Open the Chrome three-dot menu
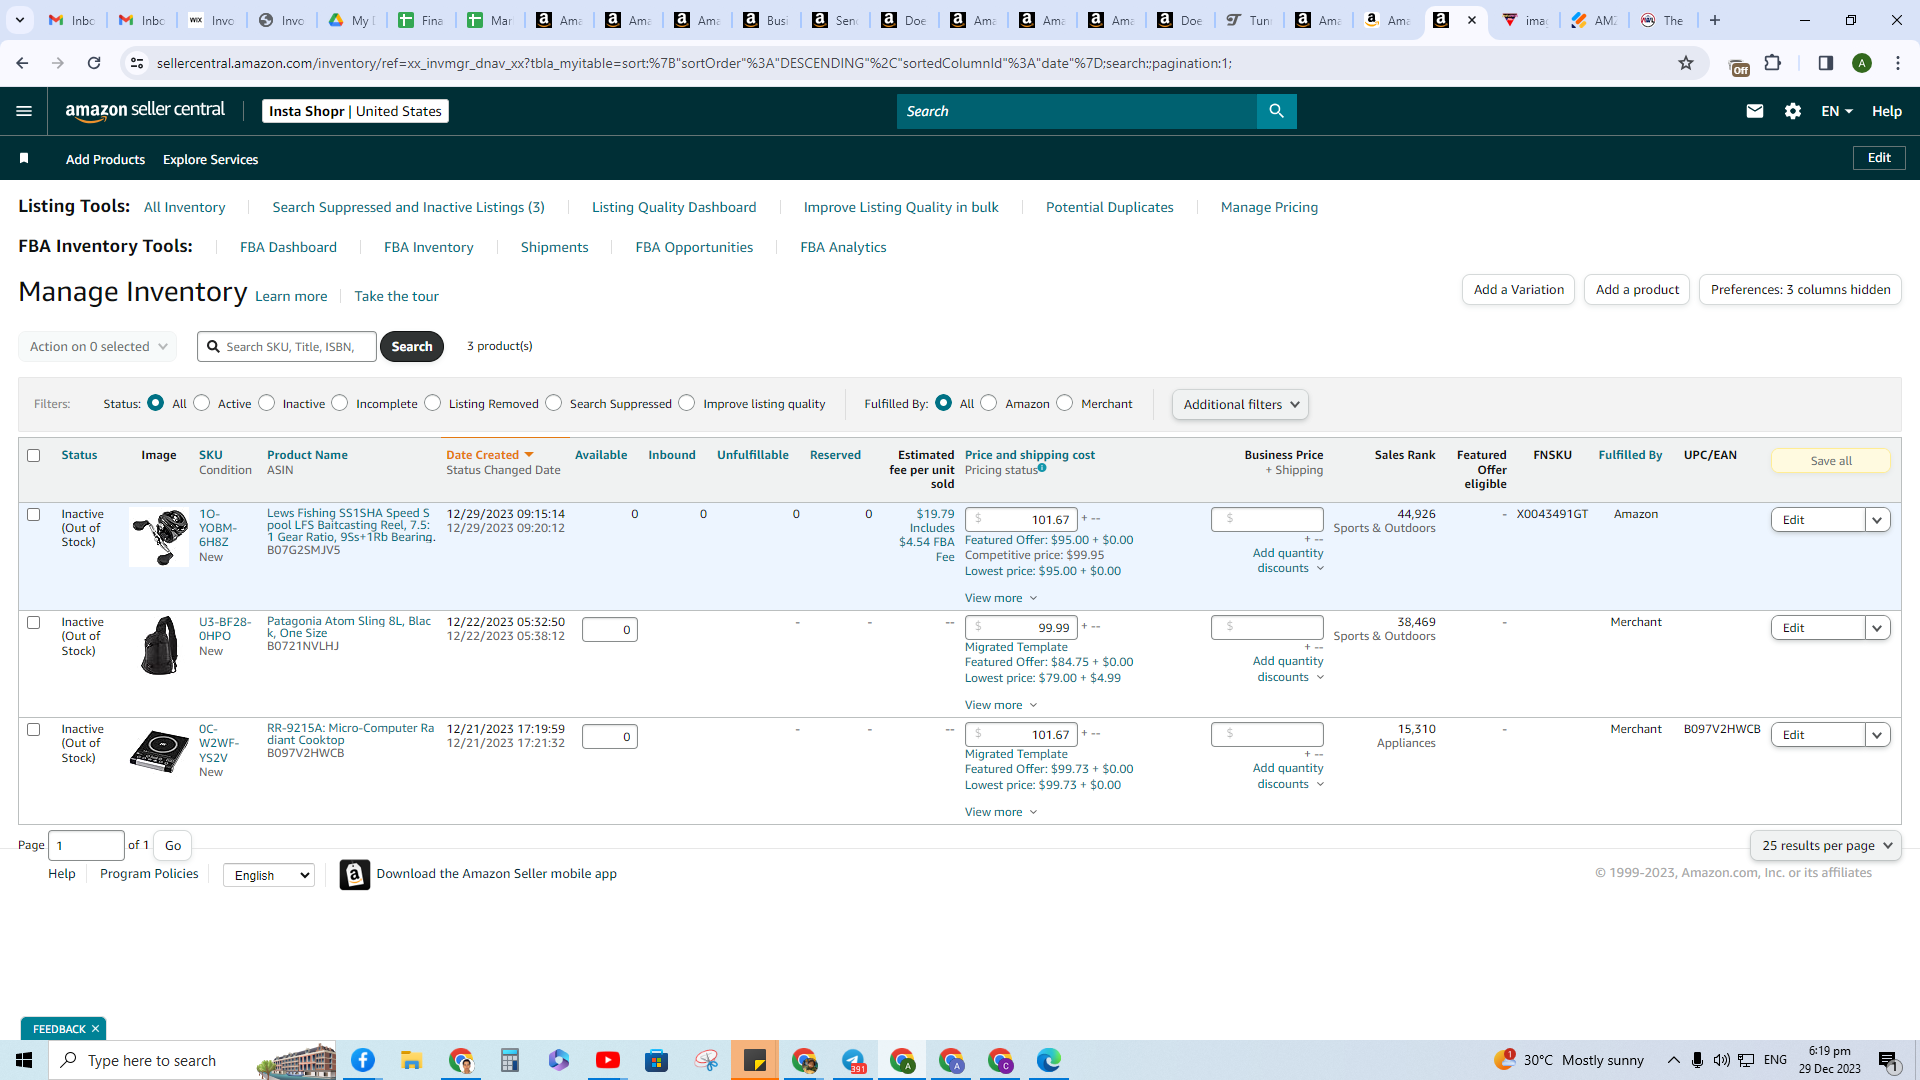Viewport: 1920px width, 1080px height. (x=1898, y=63)
